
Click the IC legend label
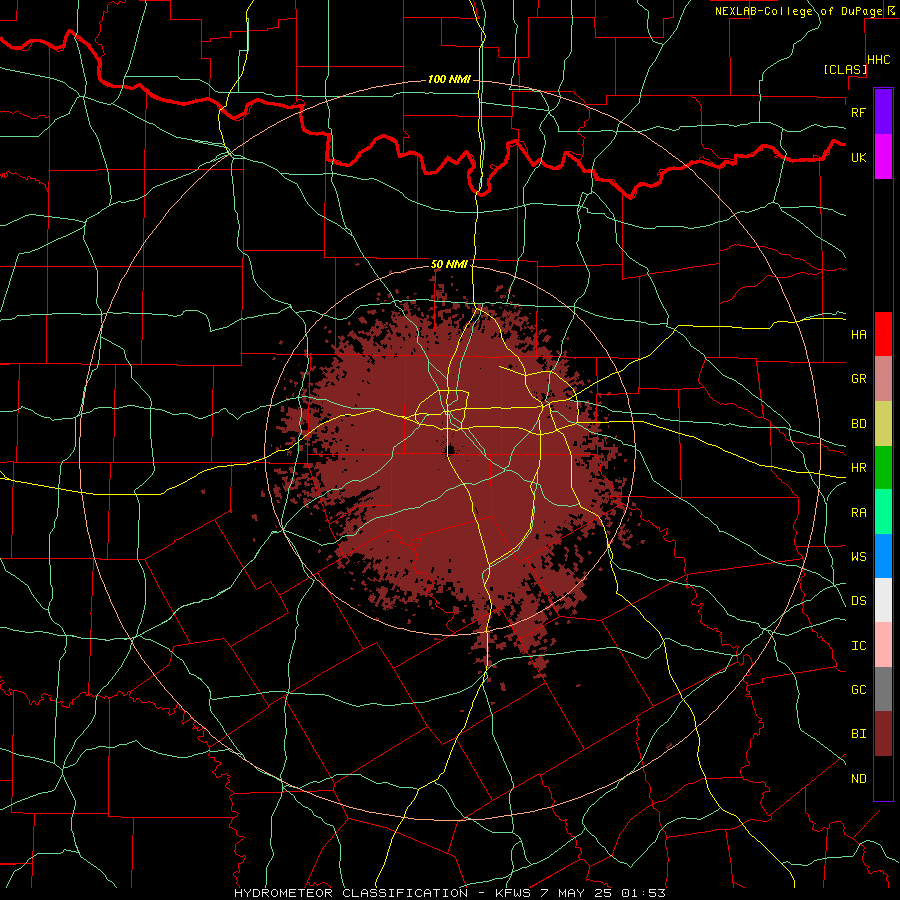click(858, 646)
